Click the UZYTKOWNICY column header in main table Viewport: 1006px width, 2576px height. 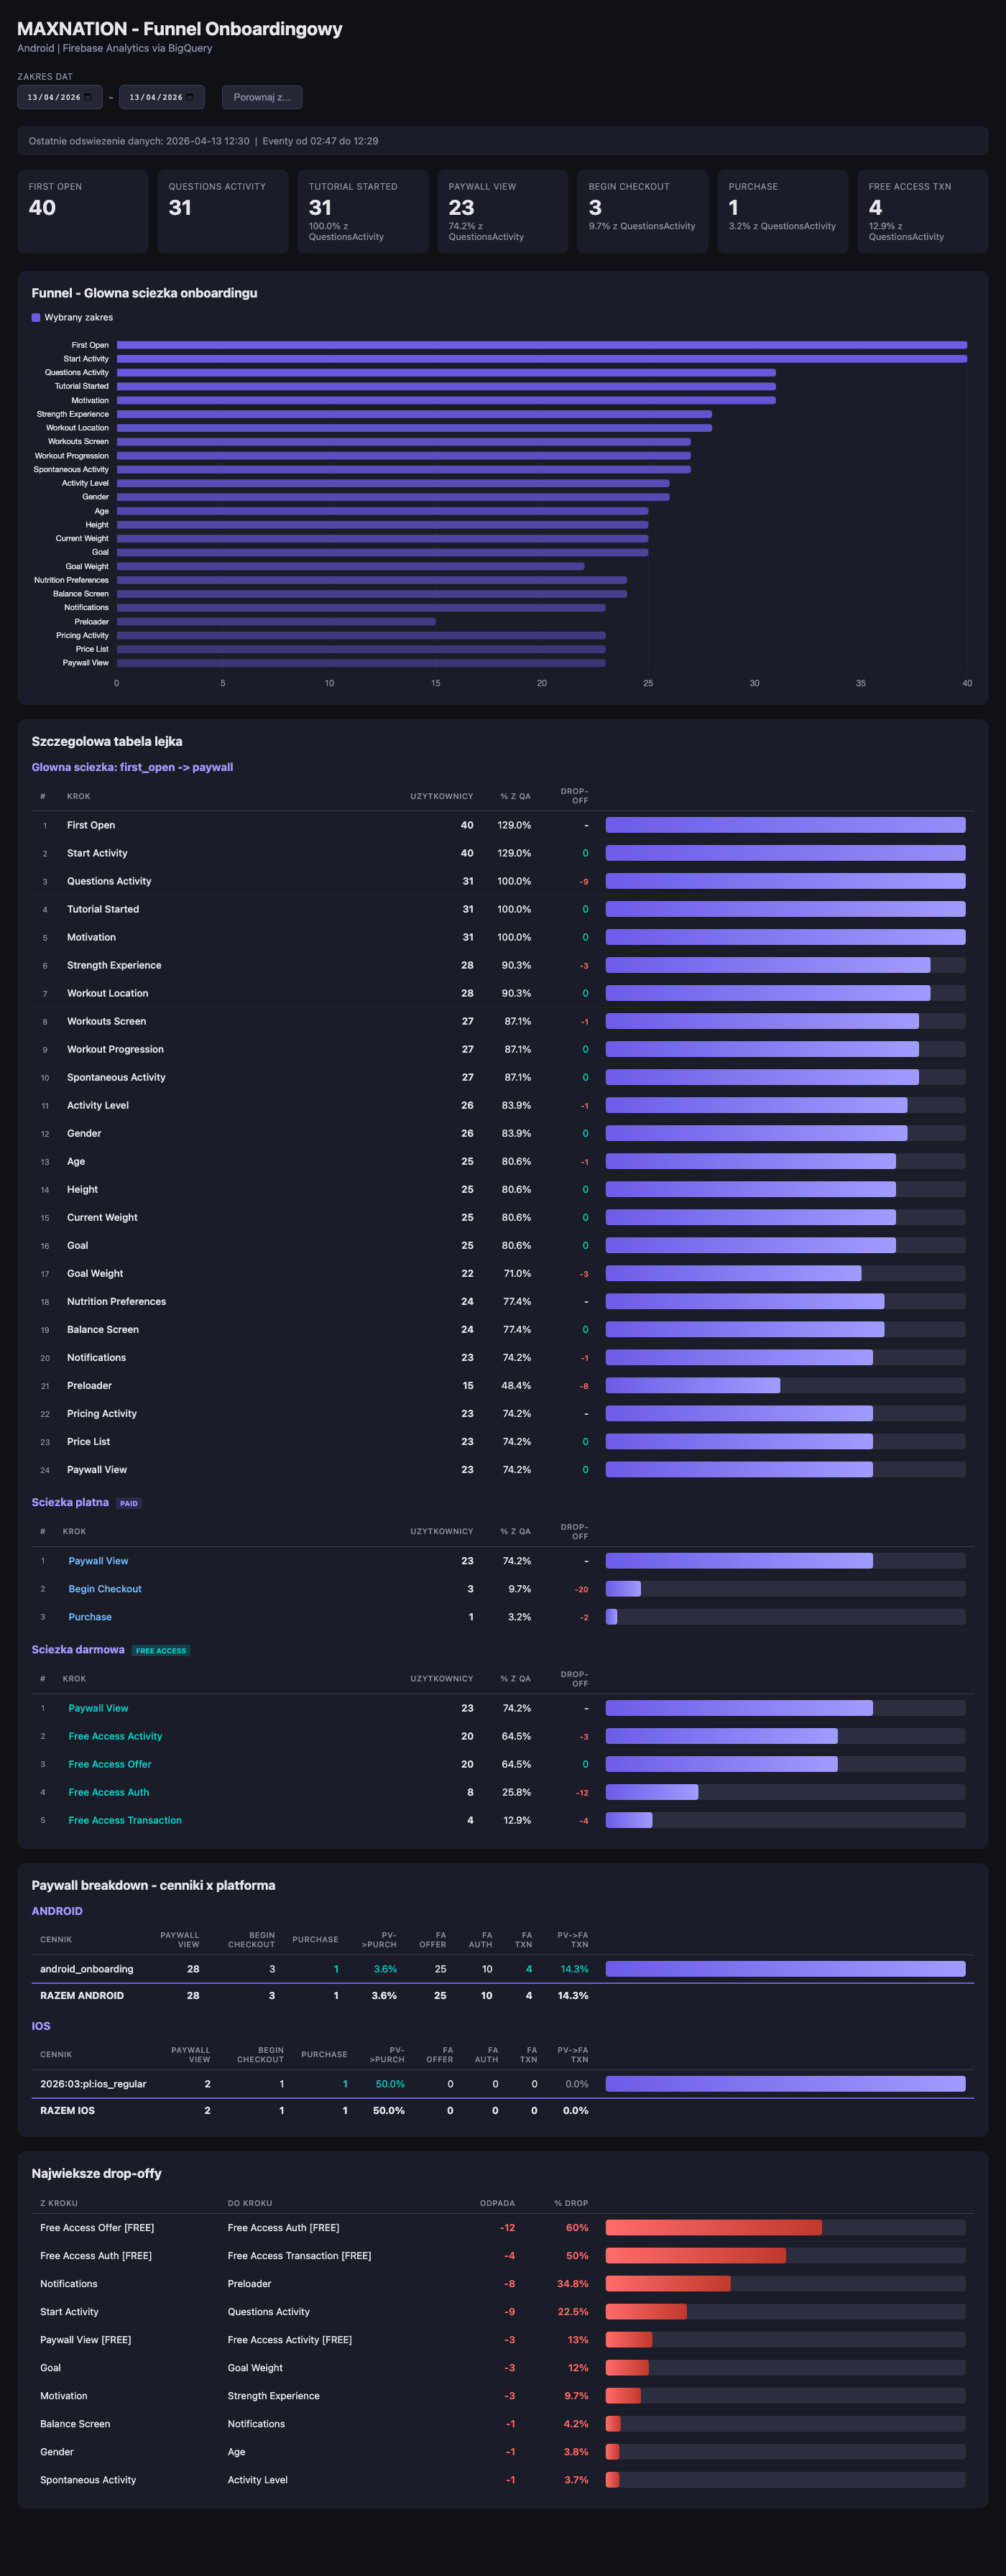(x=441, y=796)
